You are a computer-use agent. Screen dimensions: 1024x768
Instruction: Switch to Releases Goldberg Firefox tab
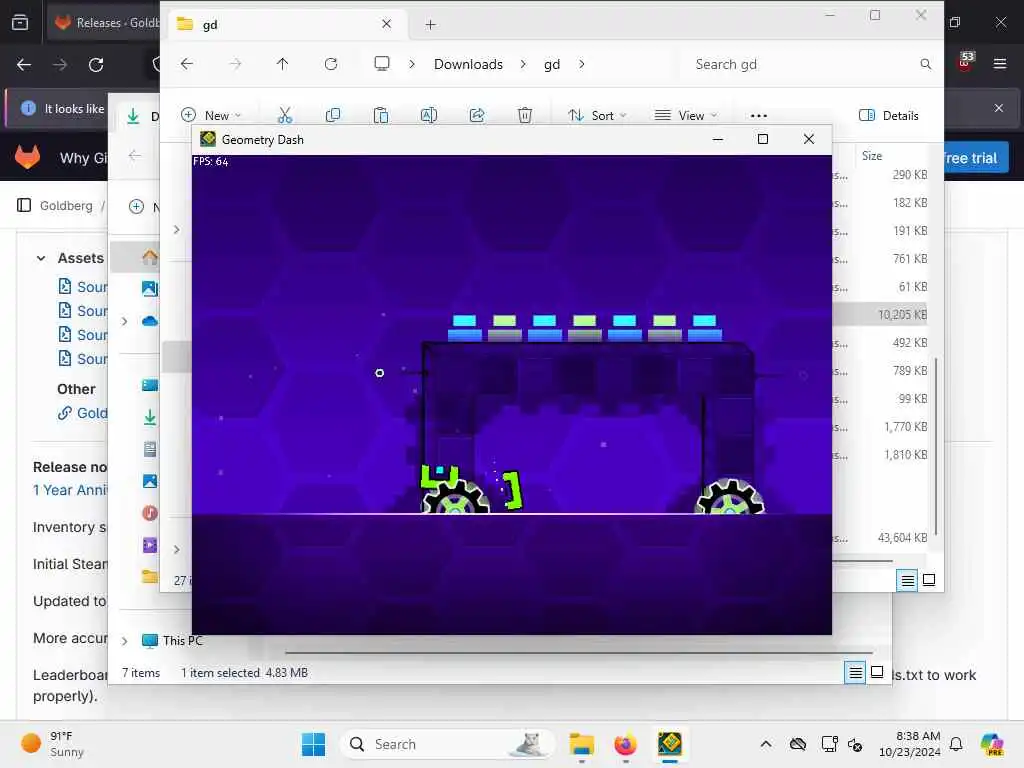pyautogui.click(x=104, y=23)
